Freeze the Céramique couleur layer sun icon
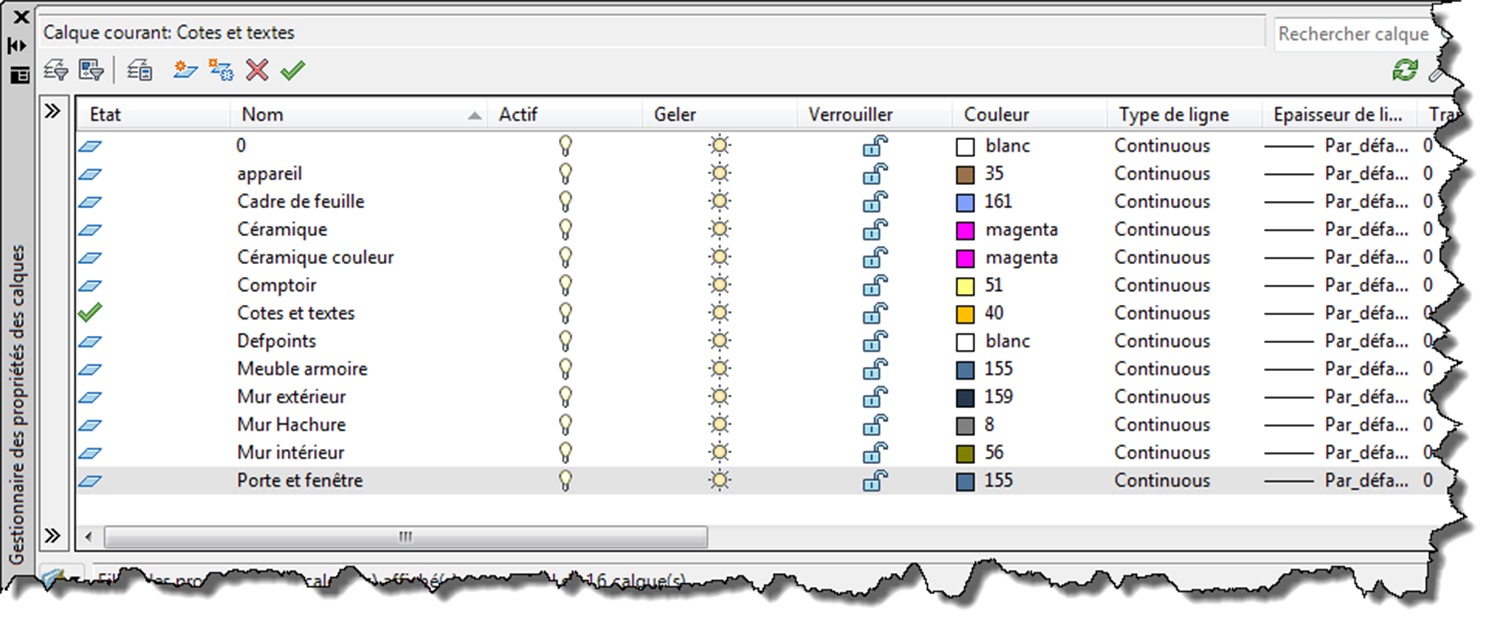The height and width of the screenshot is (634, 1500). [719, 258]
